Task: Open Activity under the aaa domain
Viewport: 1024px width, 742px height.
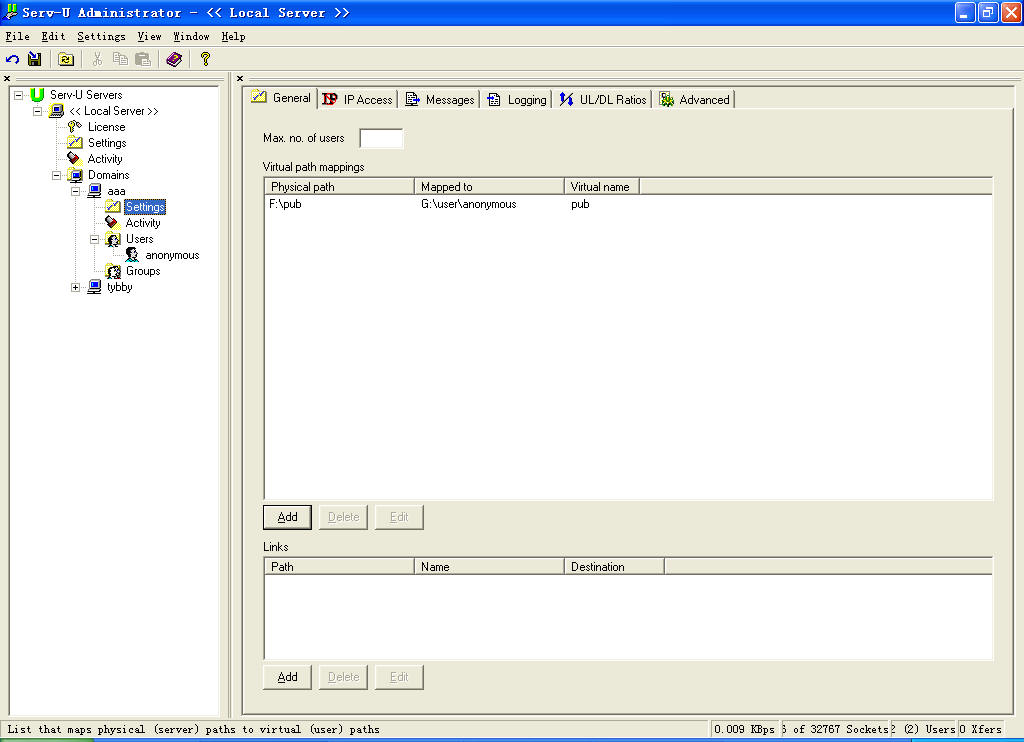Action: tap(142, 223)
